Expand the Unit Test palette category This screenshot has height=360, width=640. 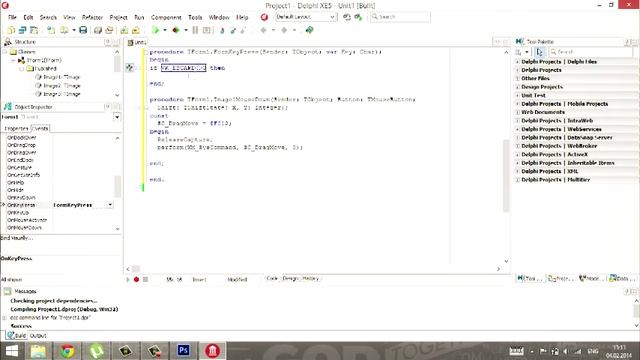(x=518, y=96)
